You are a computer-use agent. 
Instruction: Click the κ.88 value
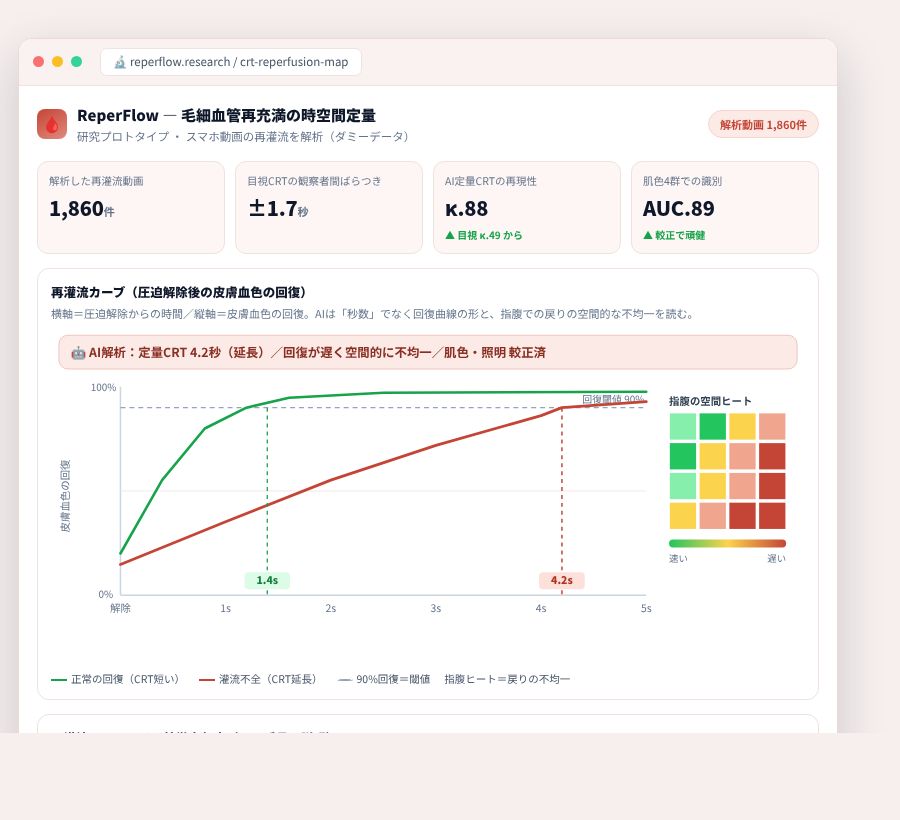[x=467, y=209]
